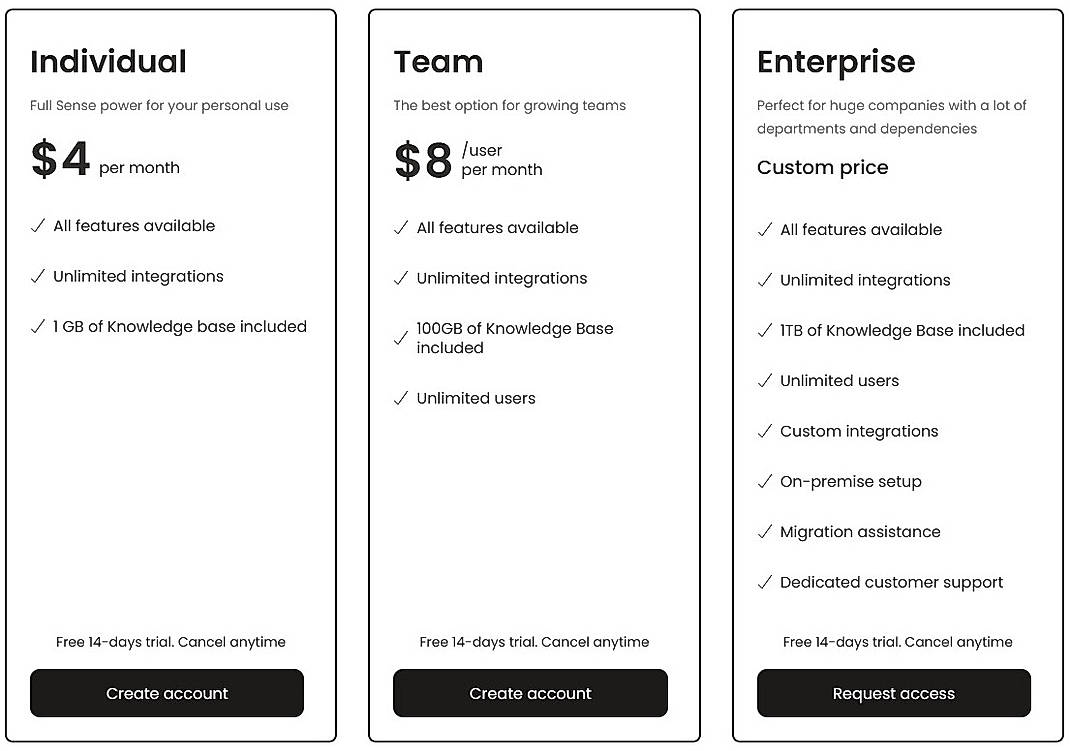
Task: Click the checkmark next to Unlimited users under Team
Action: (x=400, y=398)
